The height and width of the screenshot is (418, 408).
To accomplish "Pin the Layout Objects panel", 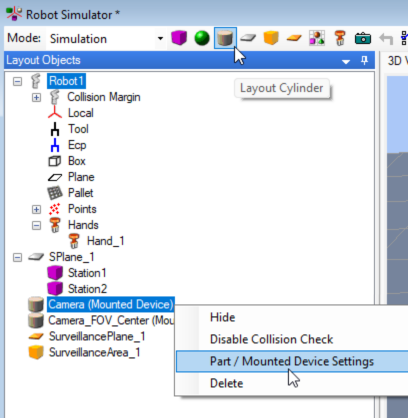I will click(x=364, y=60).
